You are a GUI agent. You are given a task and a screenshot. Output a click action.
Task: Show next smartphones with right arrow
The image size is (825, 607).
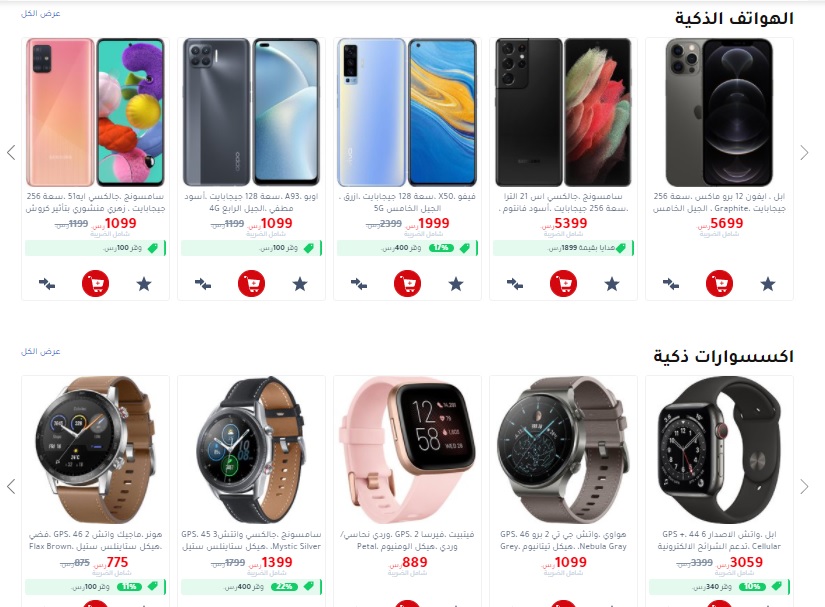tap(804, 153)
